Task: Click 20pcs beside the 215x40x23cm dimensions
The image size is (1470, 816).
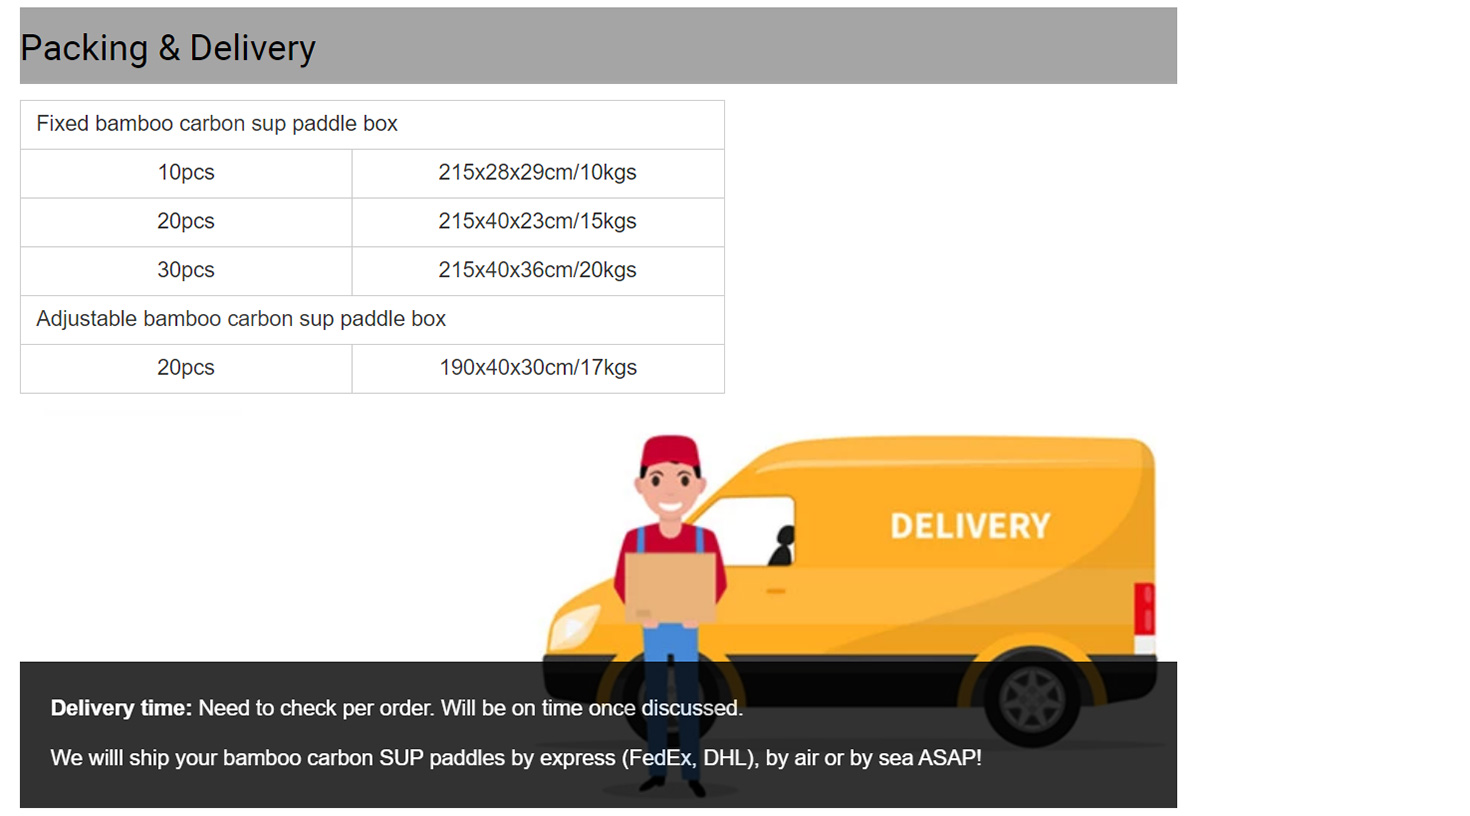Action: point(186,221)
